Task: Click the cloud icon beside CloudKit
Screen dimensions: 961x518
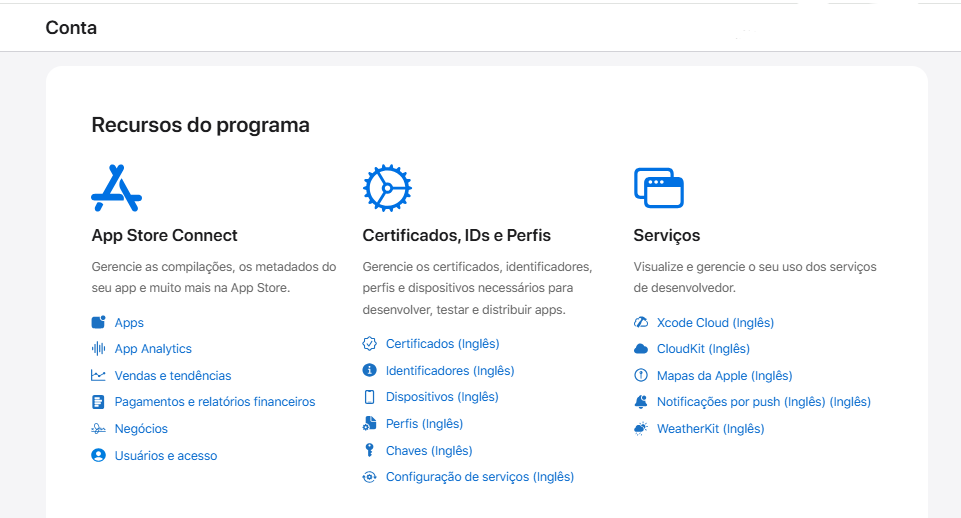Action: coord(641,349)
